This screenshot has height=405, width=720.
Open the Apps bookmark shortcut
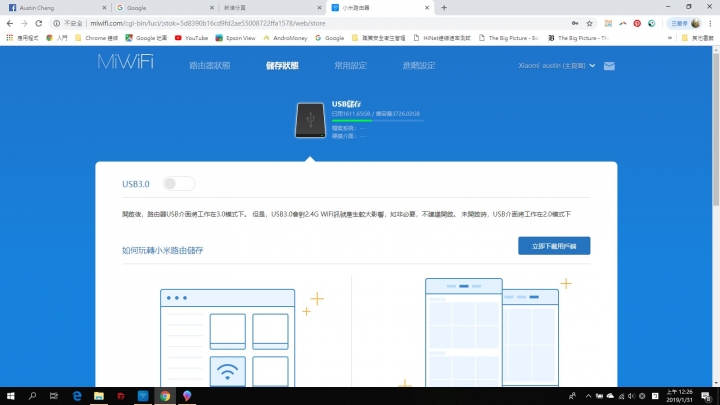(22, 38)
